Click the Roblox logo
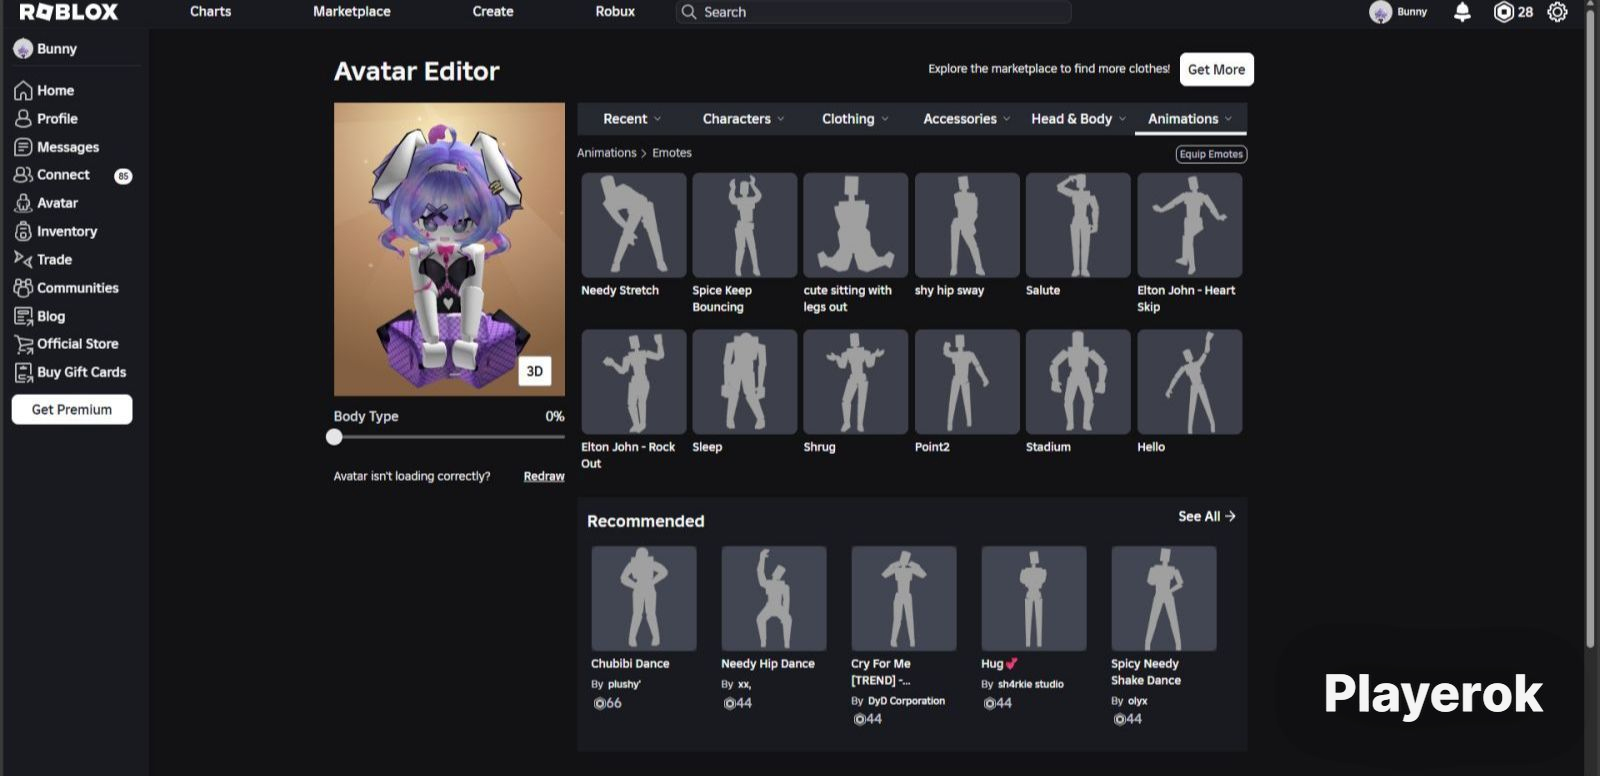The height and width of the screenshot is (776, 1600). (x=69, y=12)
